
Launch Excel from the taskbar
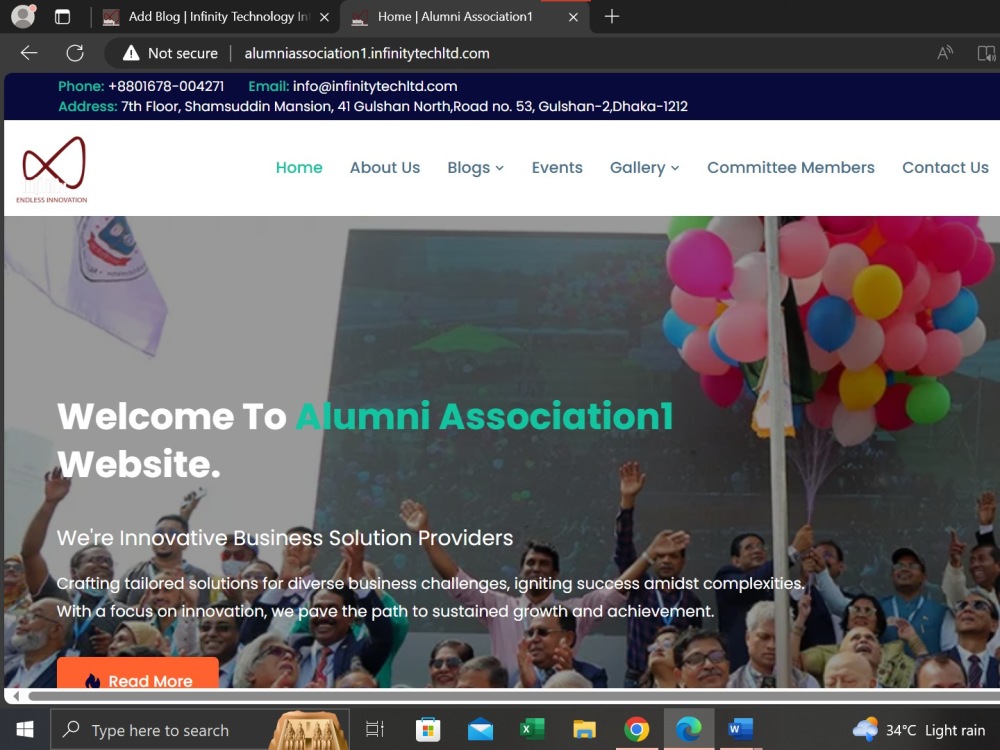pyautogui.click(x=532, y=729)
